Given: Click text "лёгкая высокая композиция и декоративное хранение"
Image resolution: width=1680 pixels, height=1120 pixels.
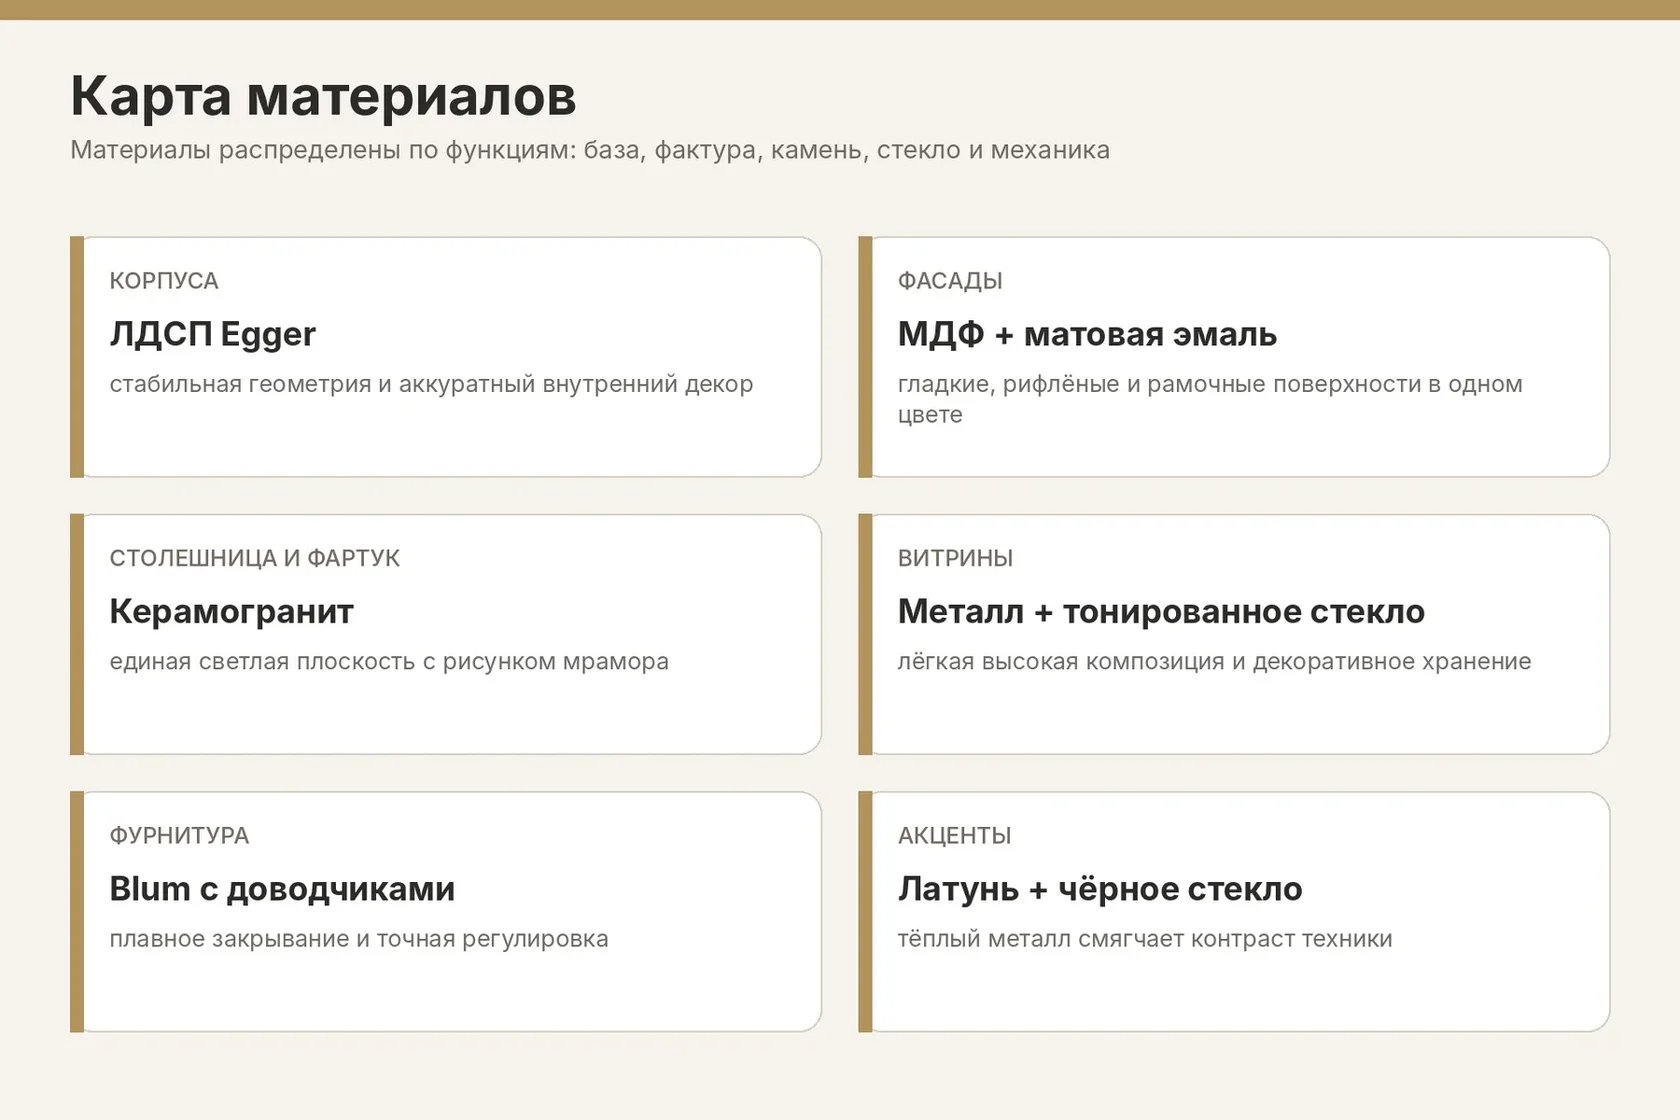Looking at the screenshot, I should (1214, 661).
